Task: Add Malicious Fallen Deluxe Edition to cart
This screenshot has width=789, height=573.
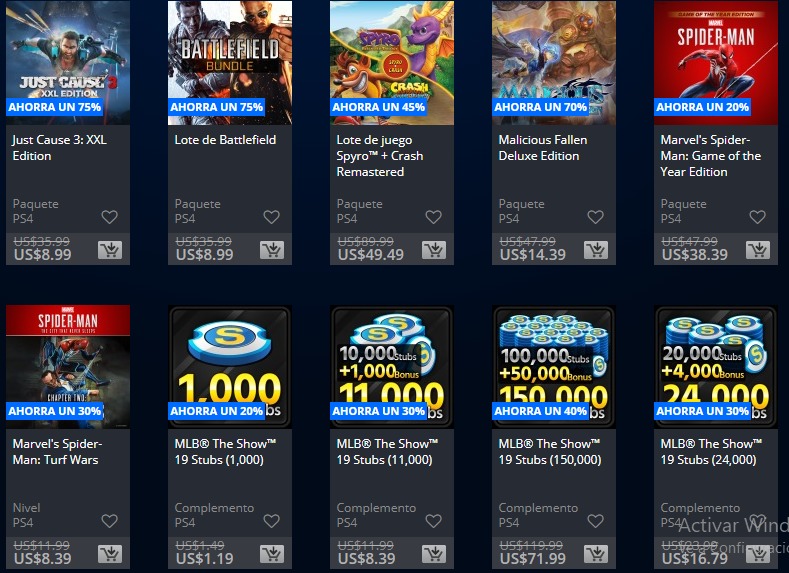Action: 596,250
